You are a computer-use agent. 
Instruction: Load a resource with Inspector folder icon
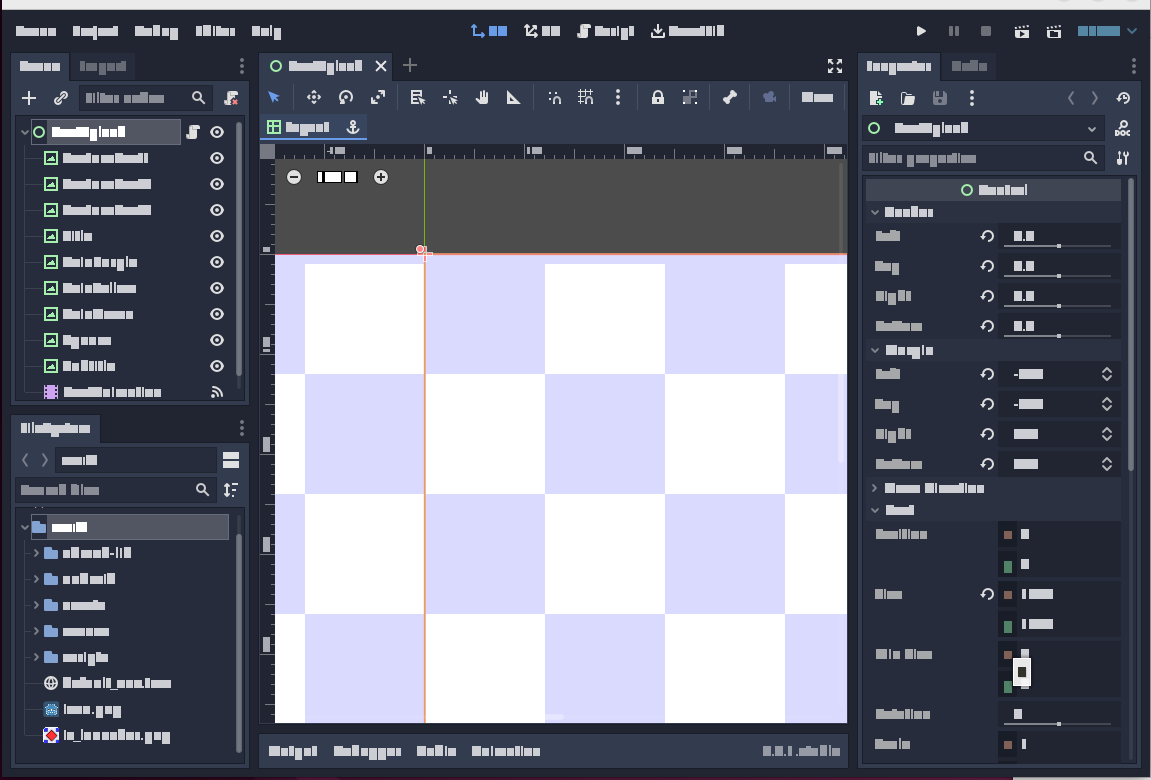tap(908, 98)
